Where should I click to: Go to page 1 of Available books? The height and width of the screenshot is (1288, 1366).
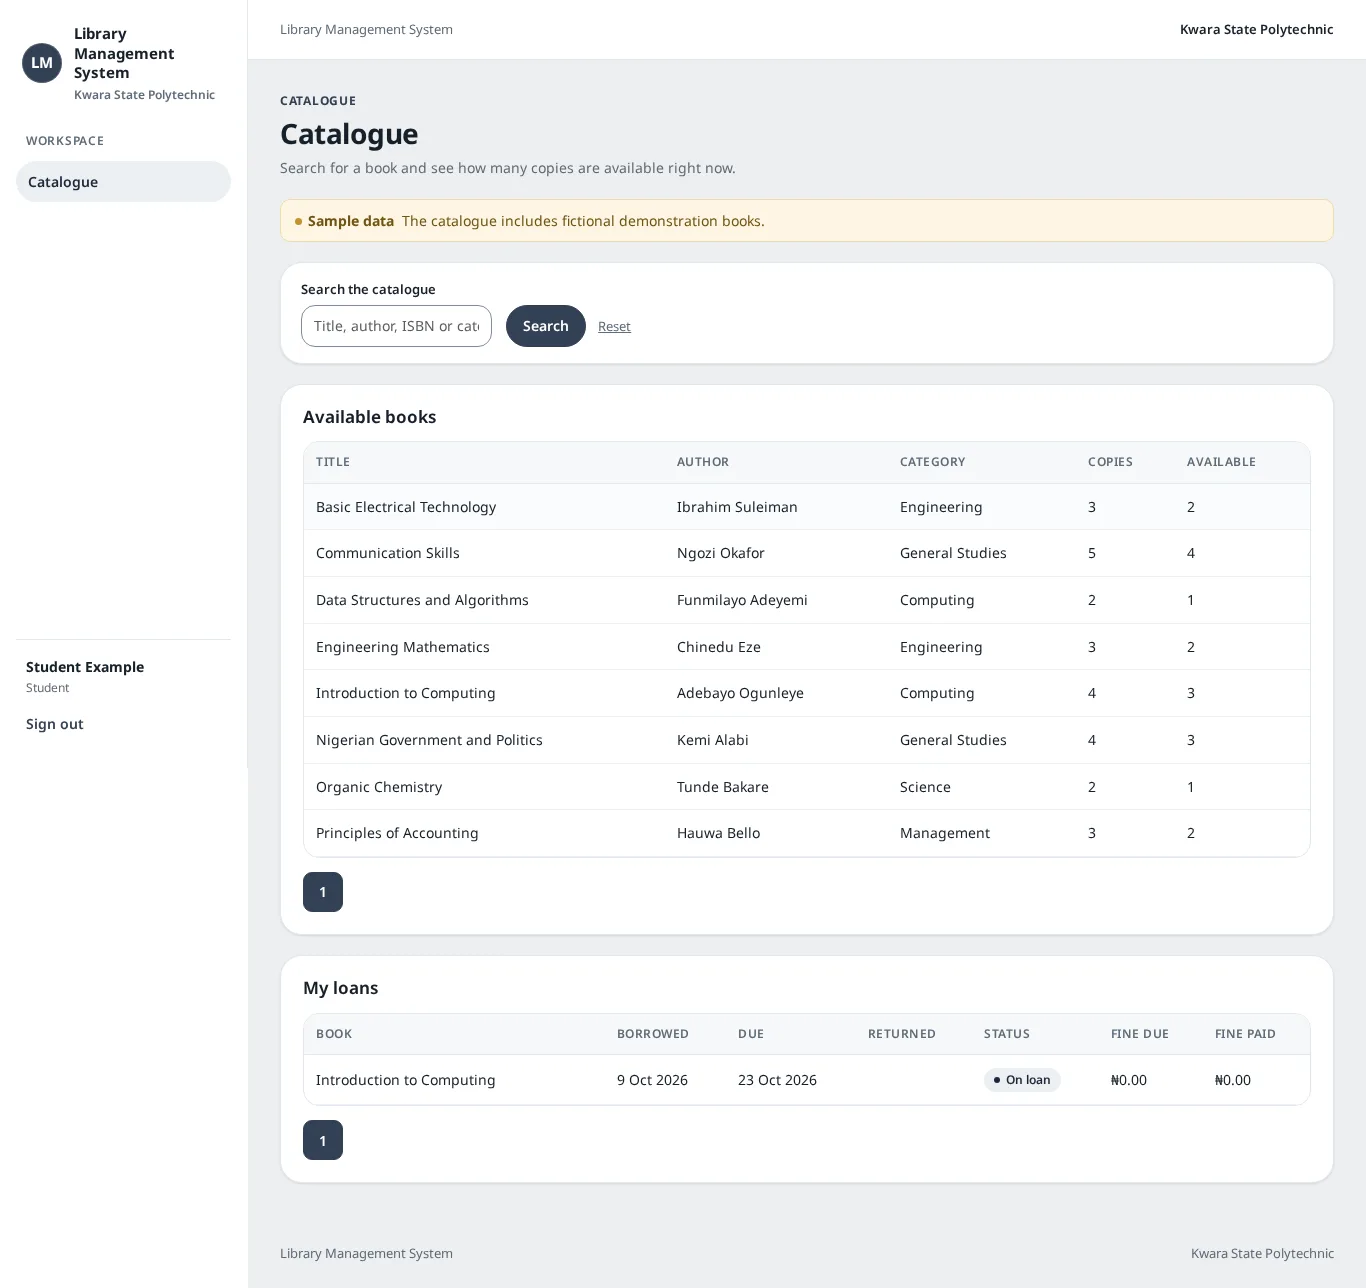323,892
